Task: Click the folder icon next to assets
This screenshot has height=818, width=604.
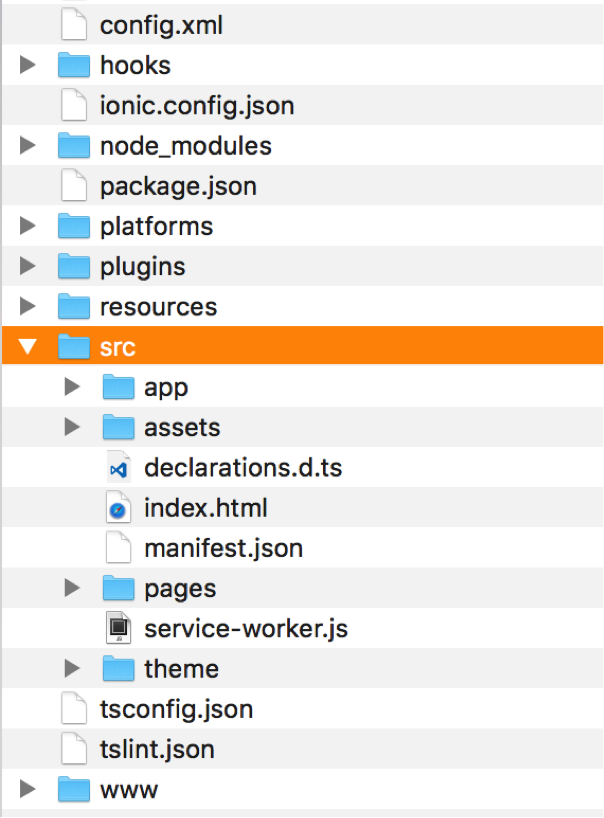Action: coord(118,427)
